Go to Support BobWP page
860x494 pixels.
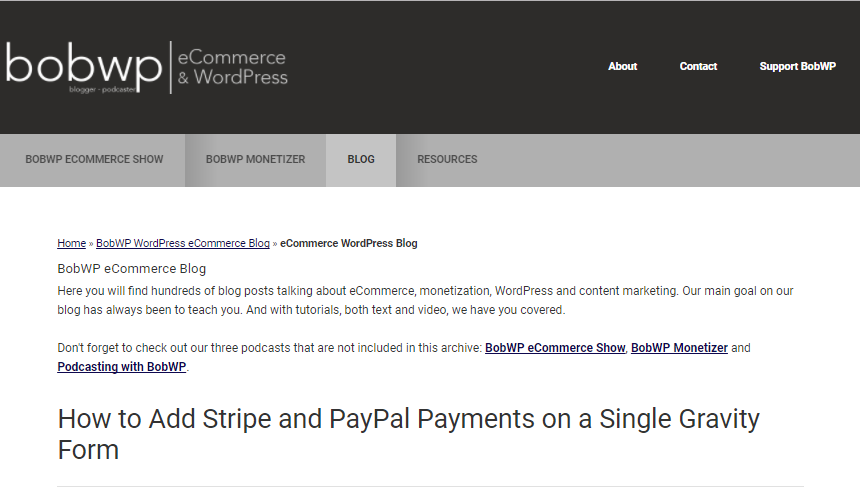pyautogui.click(x=797, y=66)
